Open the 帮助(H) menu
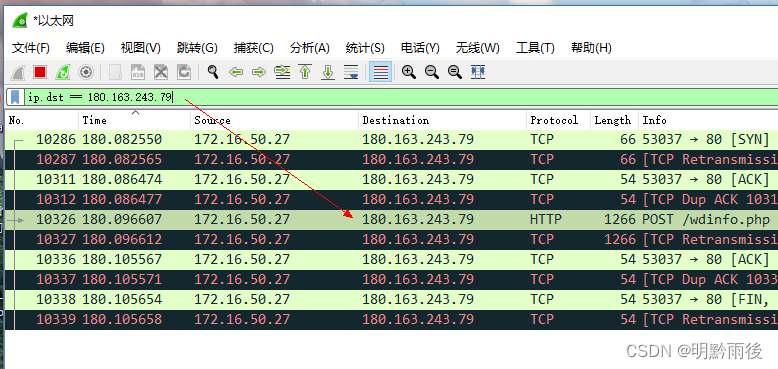Viewport: 778px width, 369px height. coord(591,48)
